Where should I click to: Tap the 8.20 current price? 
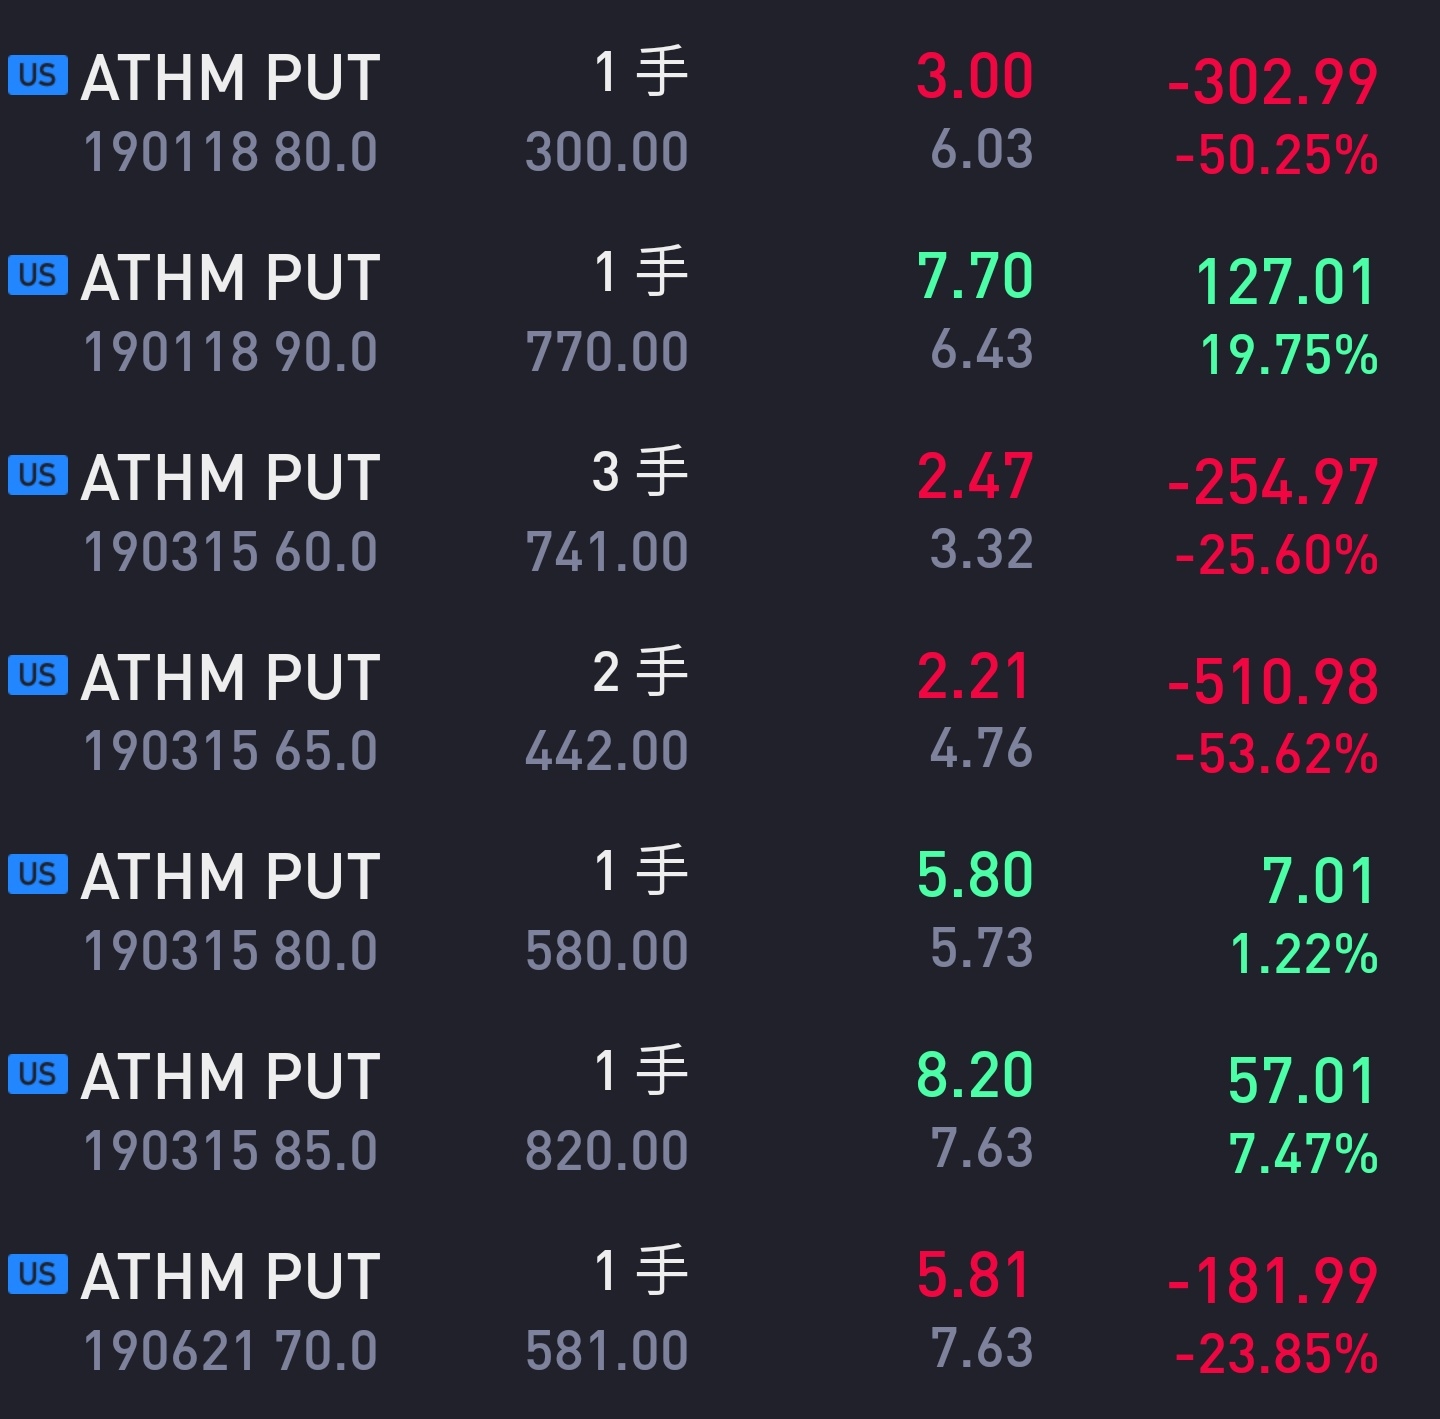point(975,1075)
